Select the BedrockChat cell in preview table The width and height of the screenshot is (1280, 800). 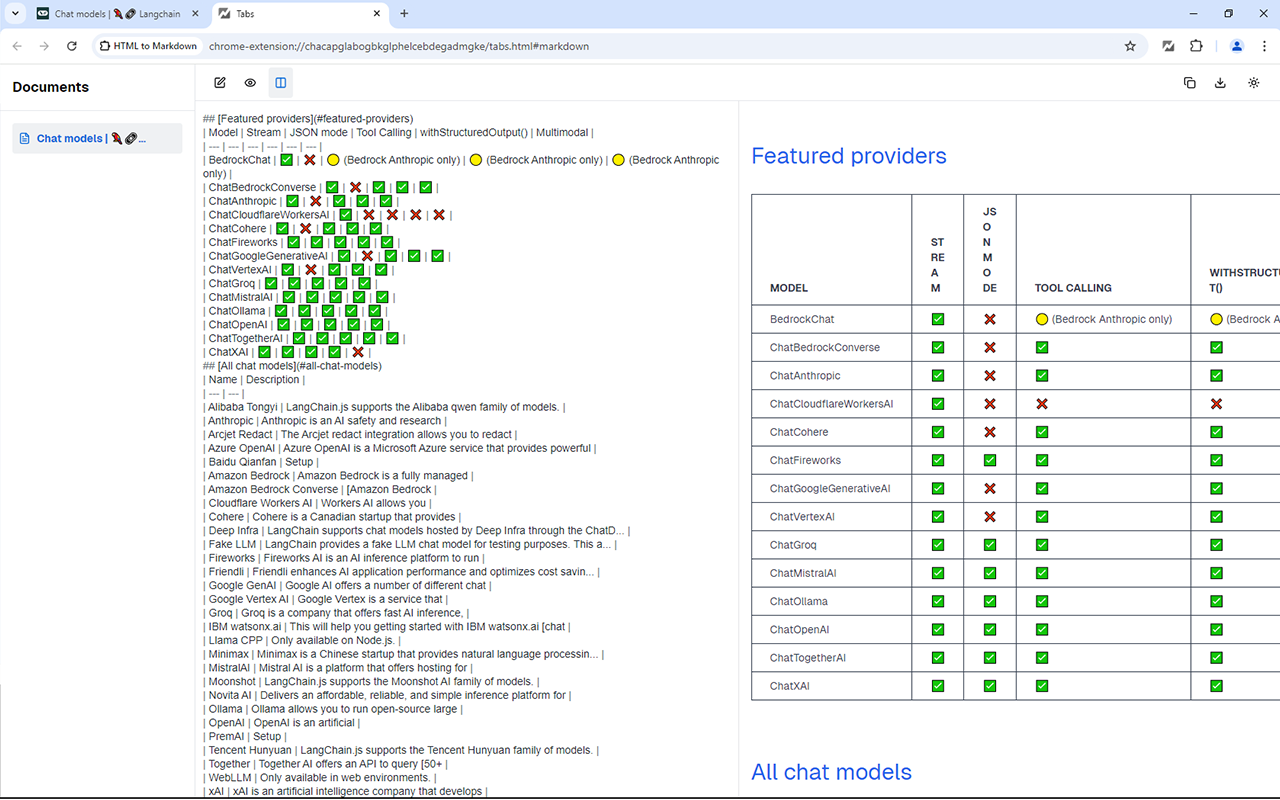pos(832,319)
